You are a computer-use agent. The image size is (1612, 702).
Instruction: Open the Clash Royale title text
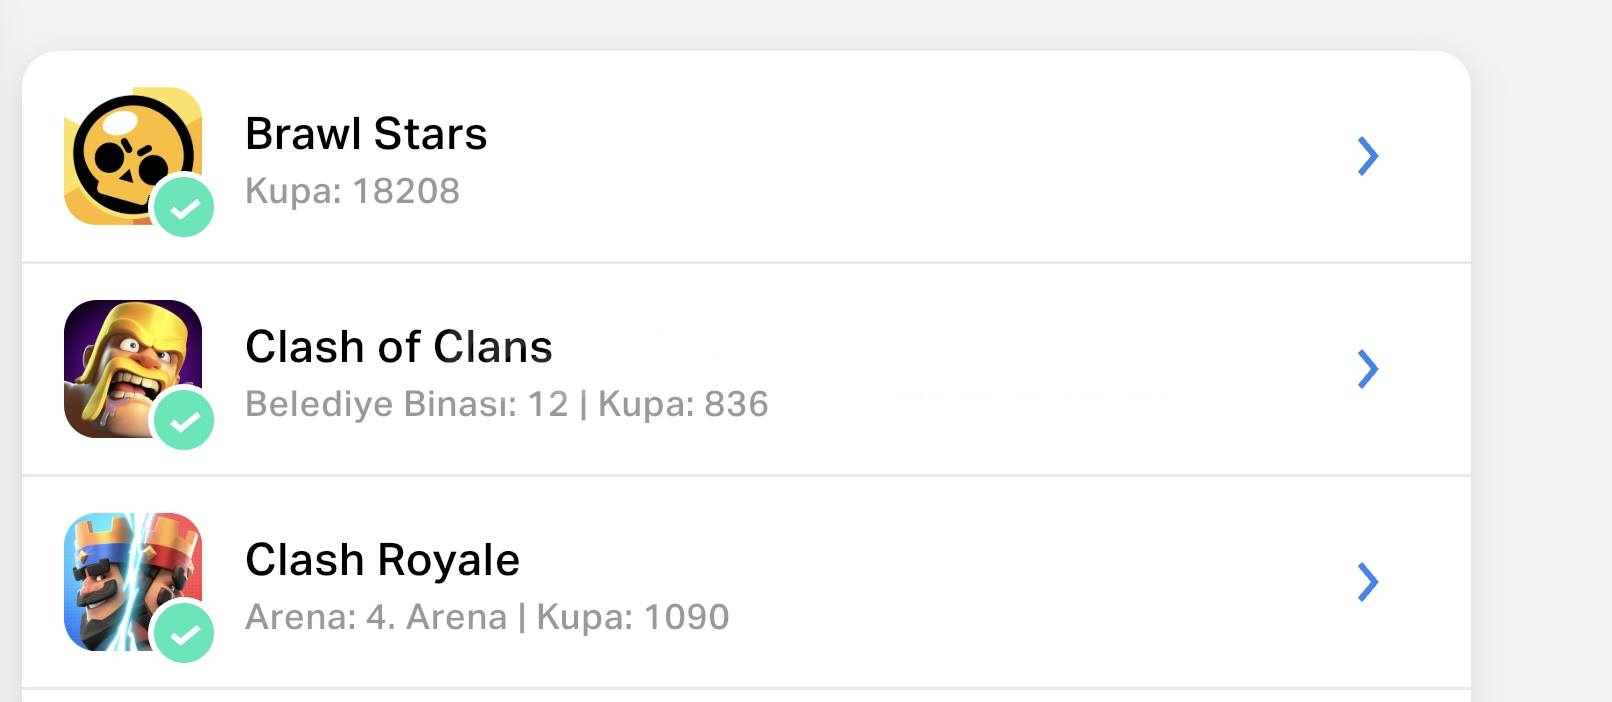coord(383,560)
